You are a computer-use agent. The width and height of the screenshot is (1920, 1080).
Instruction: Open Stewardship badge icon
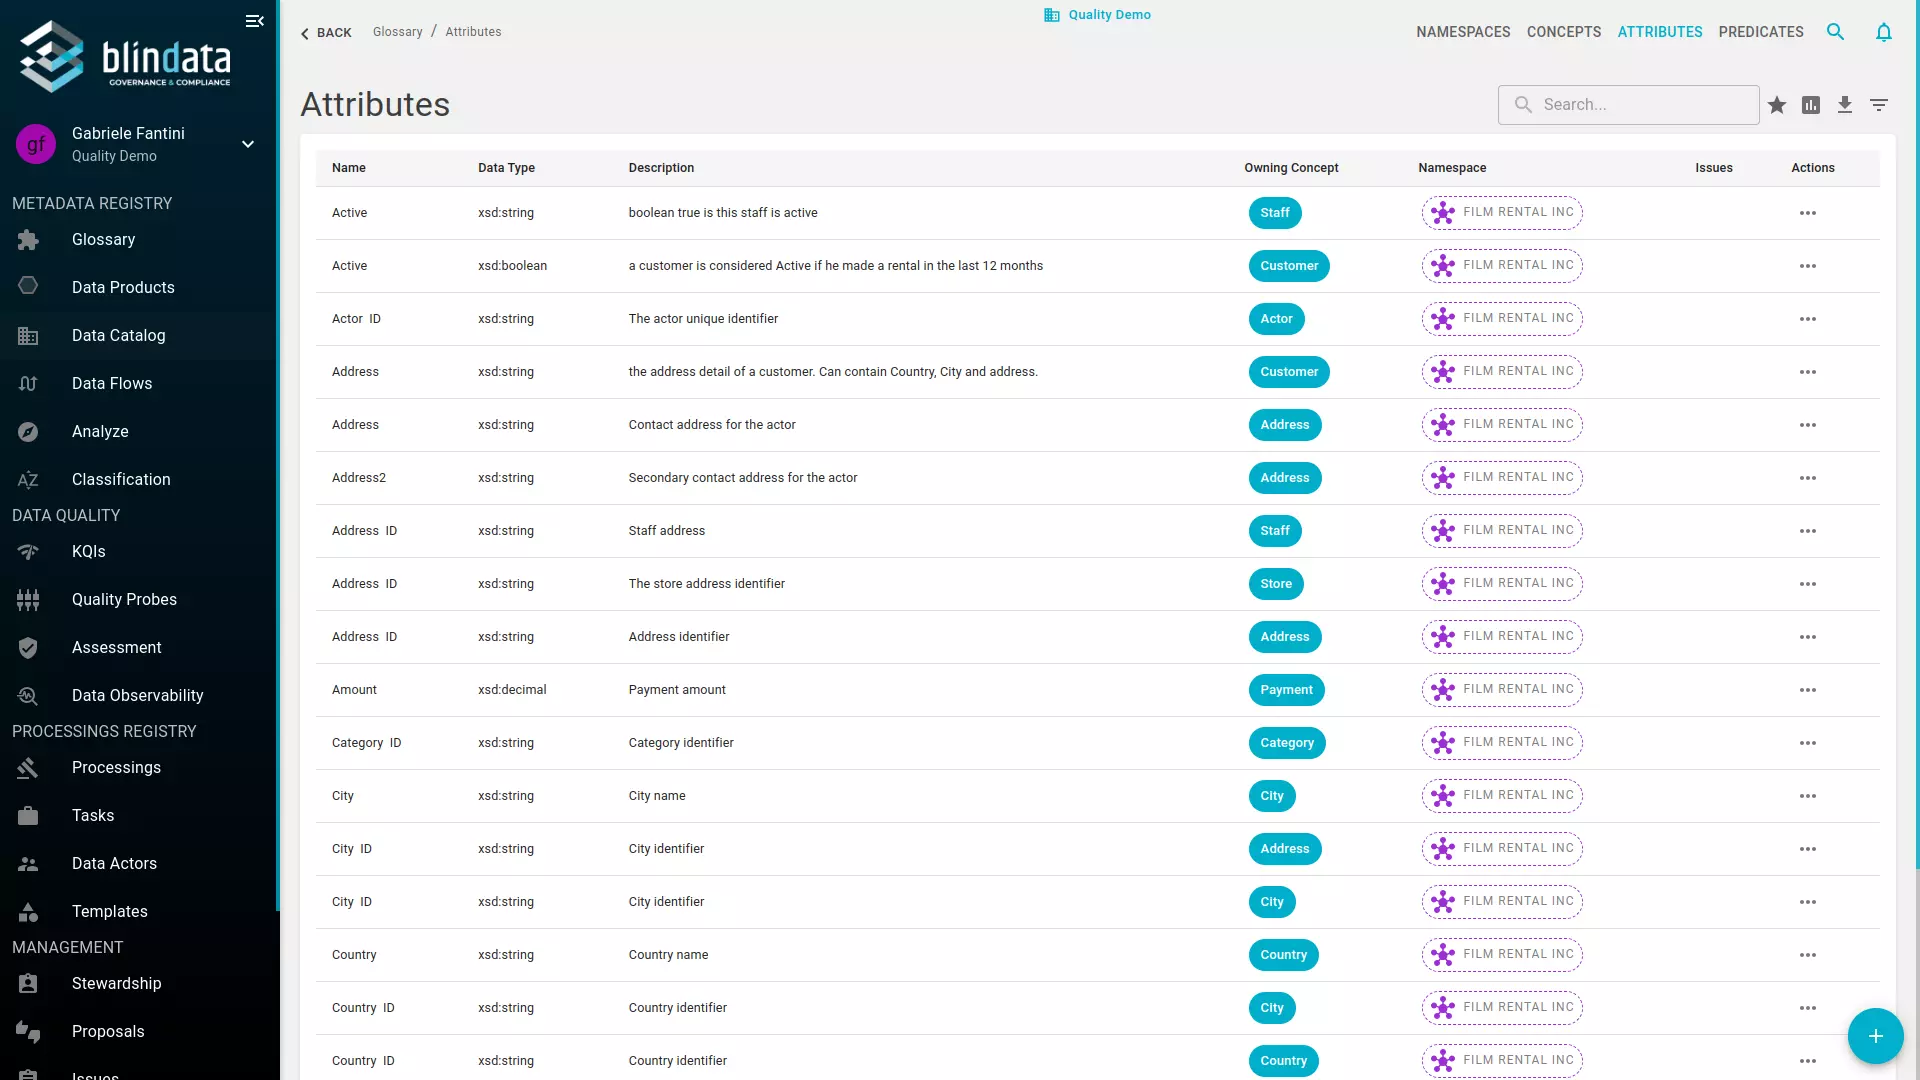click(x=28, y=984)
